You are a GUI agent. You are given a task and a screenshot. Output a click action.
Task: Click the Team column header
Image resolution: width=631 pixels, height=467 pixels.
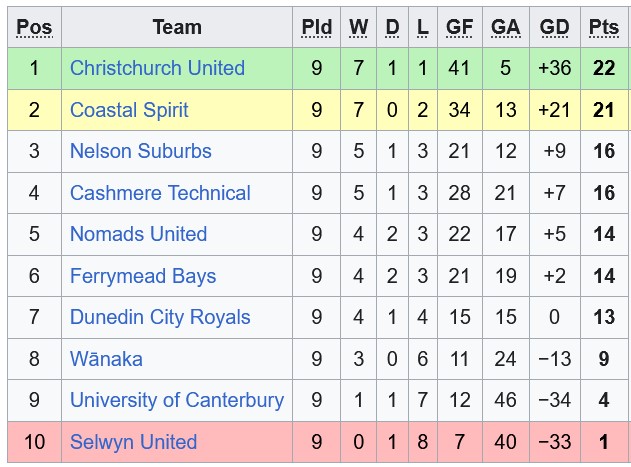[177, 27]
